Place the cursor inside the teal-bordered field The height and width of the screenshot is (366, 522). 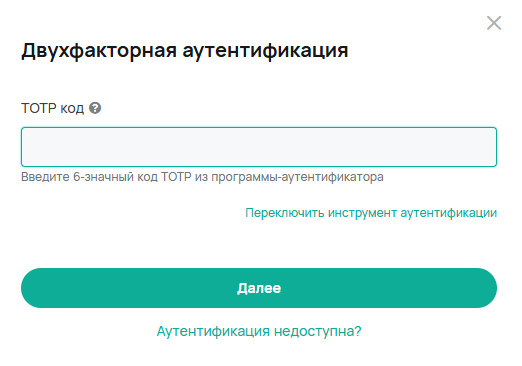259,147
